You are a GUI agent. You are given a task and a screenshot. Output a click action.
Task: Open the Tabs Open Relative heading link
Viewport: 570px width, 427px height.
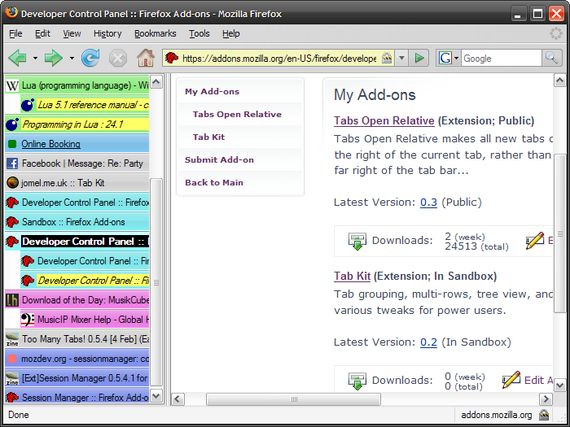point(384,121)
